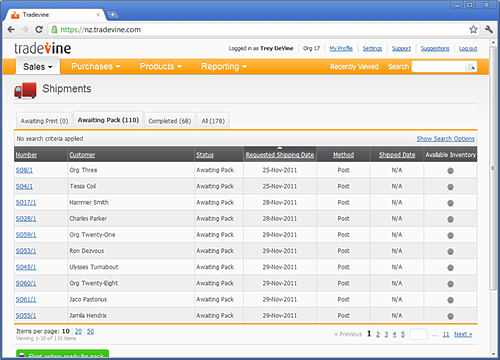Sort by Number column header
Image resolution: width=500 pixels, height=360 pixels.
click(26, 155)
